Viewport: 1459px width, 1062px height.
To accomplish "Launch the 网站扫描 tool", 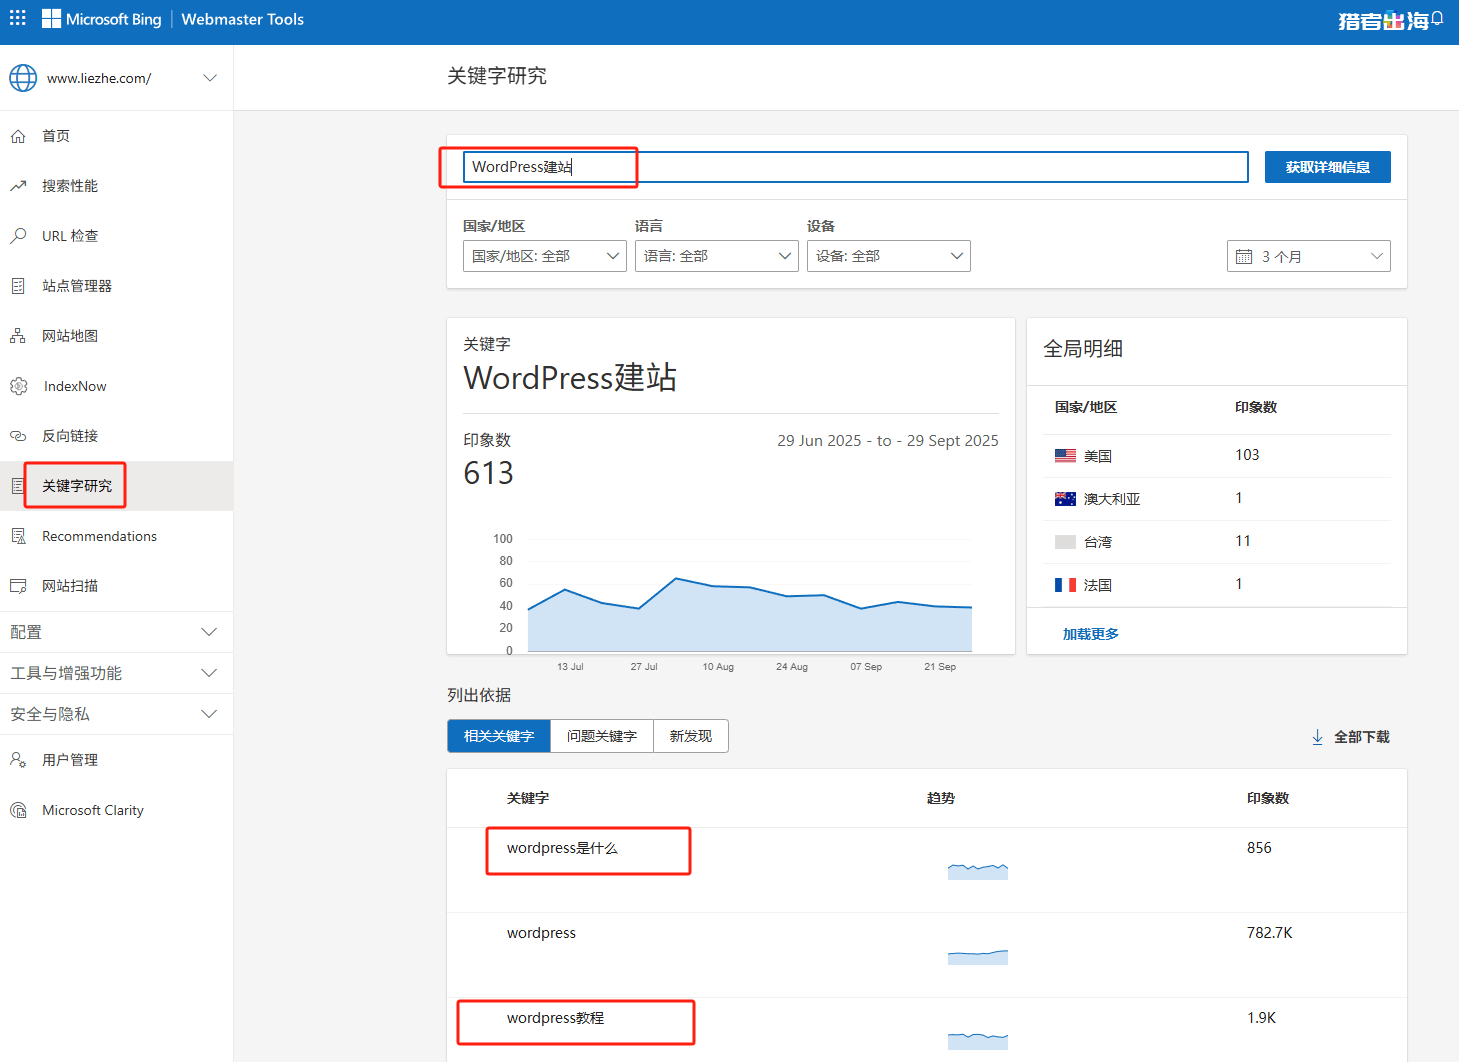I will pos(69,585).
